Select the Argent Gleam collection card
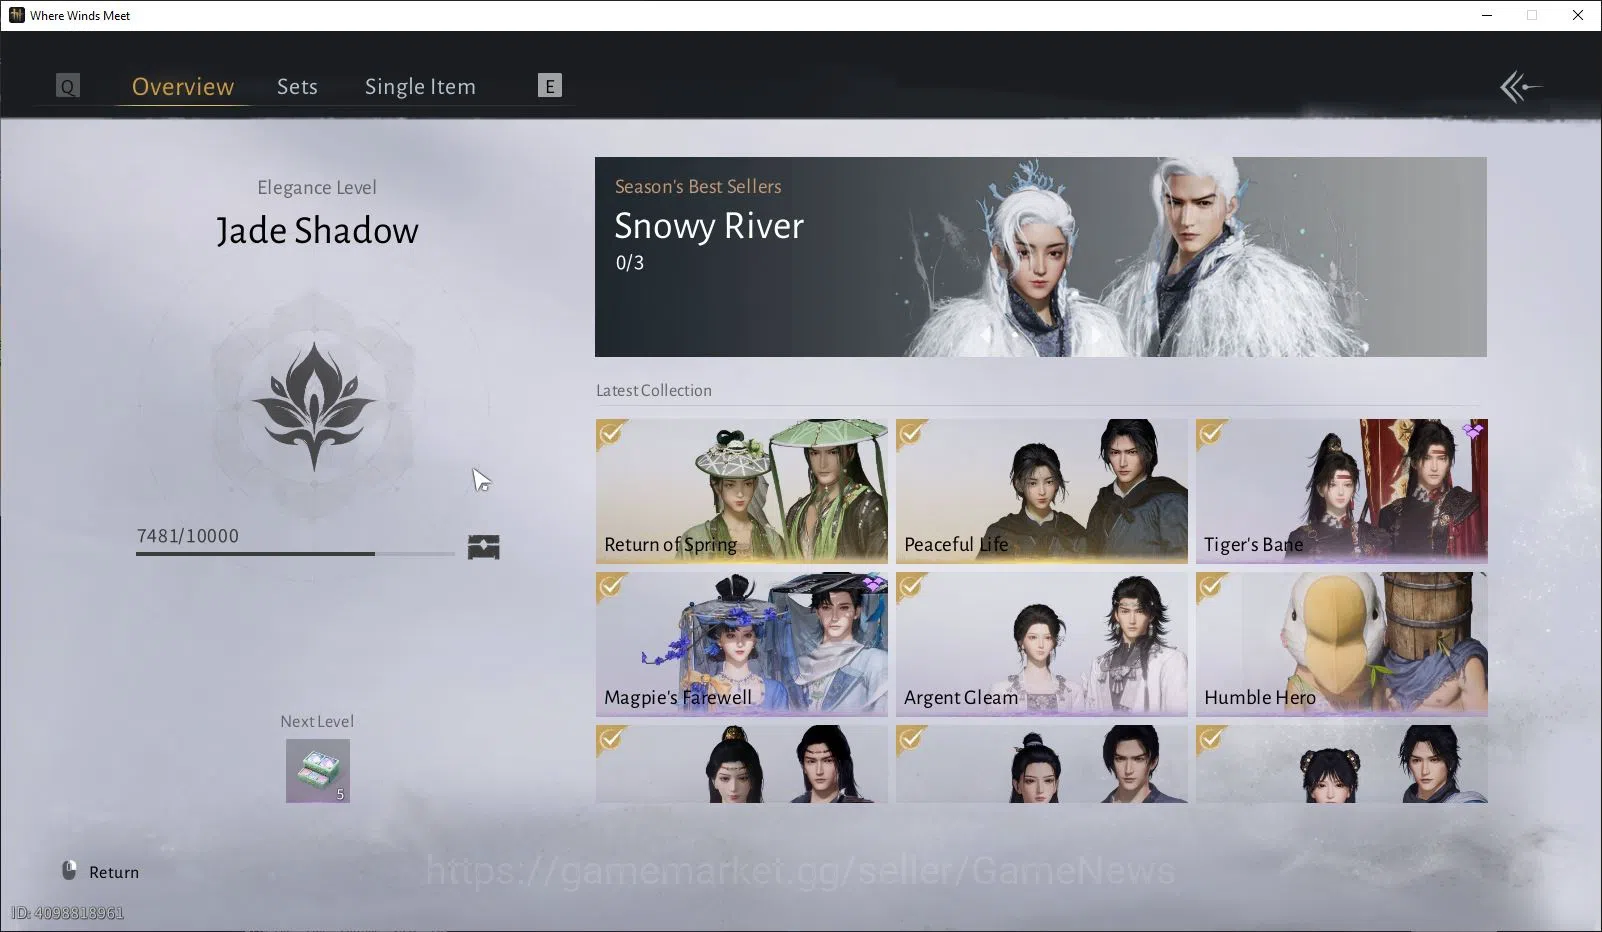Image resolution: width=1602 pixels, height=932 pixels. point(1042,644)
